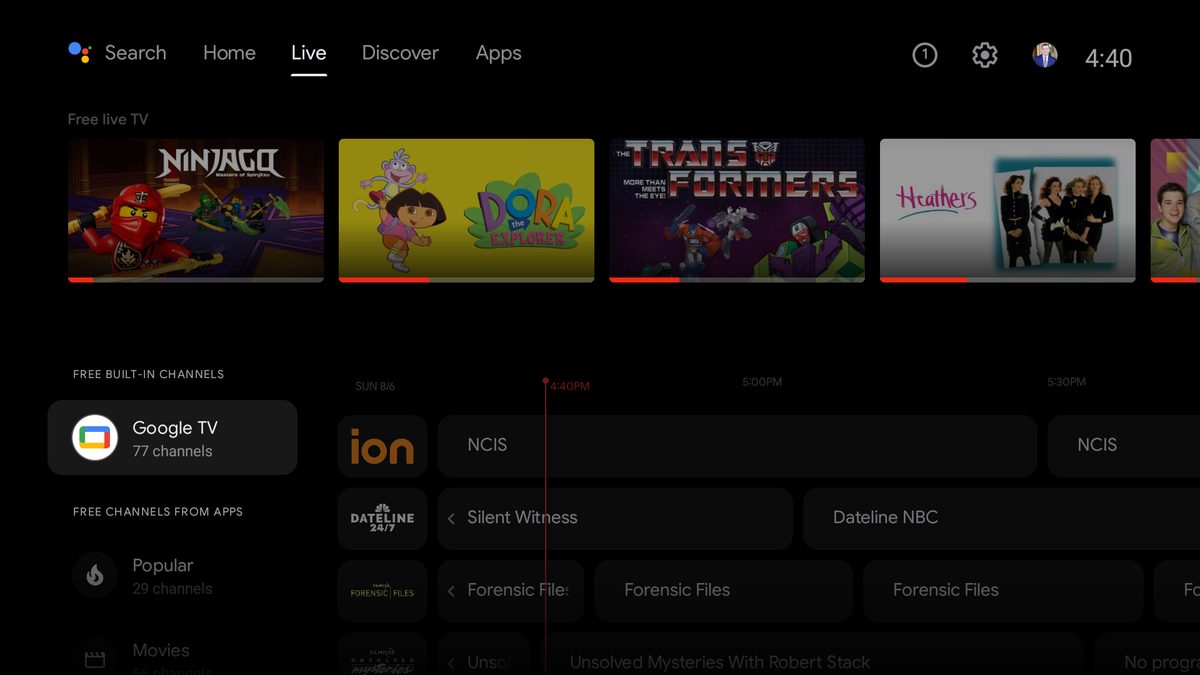Select the Dateline 24/7 channel logo
This screenshot has height=675, width=1200.
click(382, 519)
